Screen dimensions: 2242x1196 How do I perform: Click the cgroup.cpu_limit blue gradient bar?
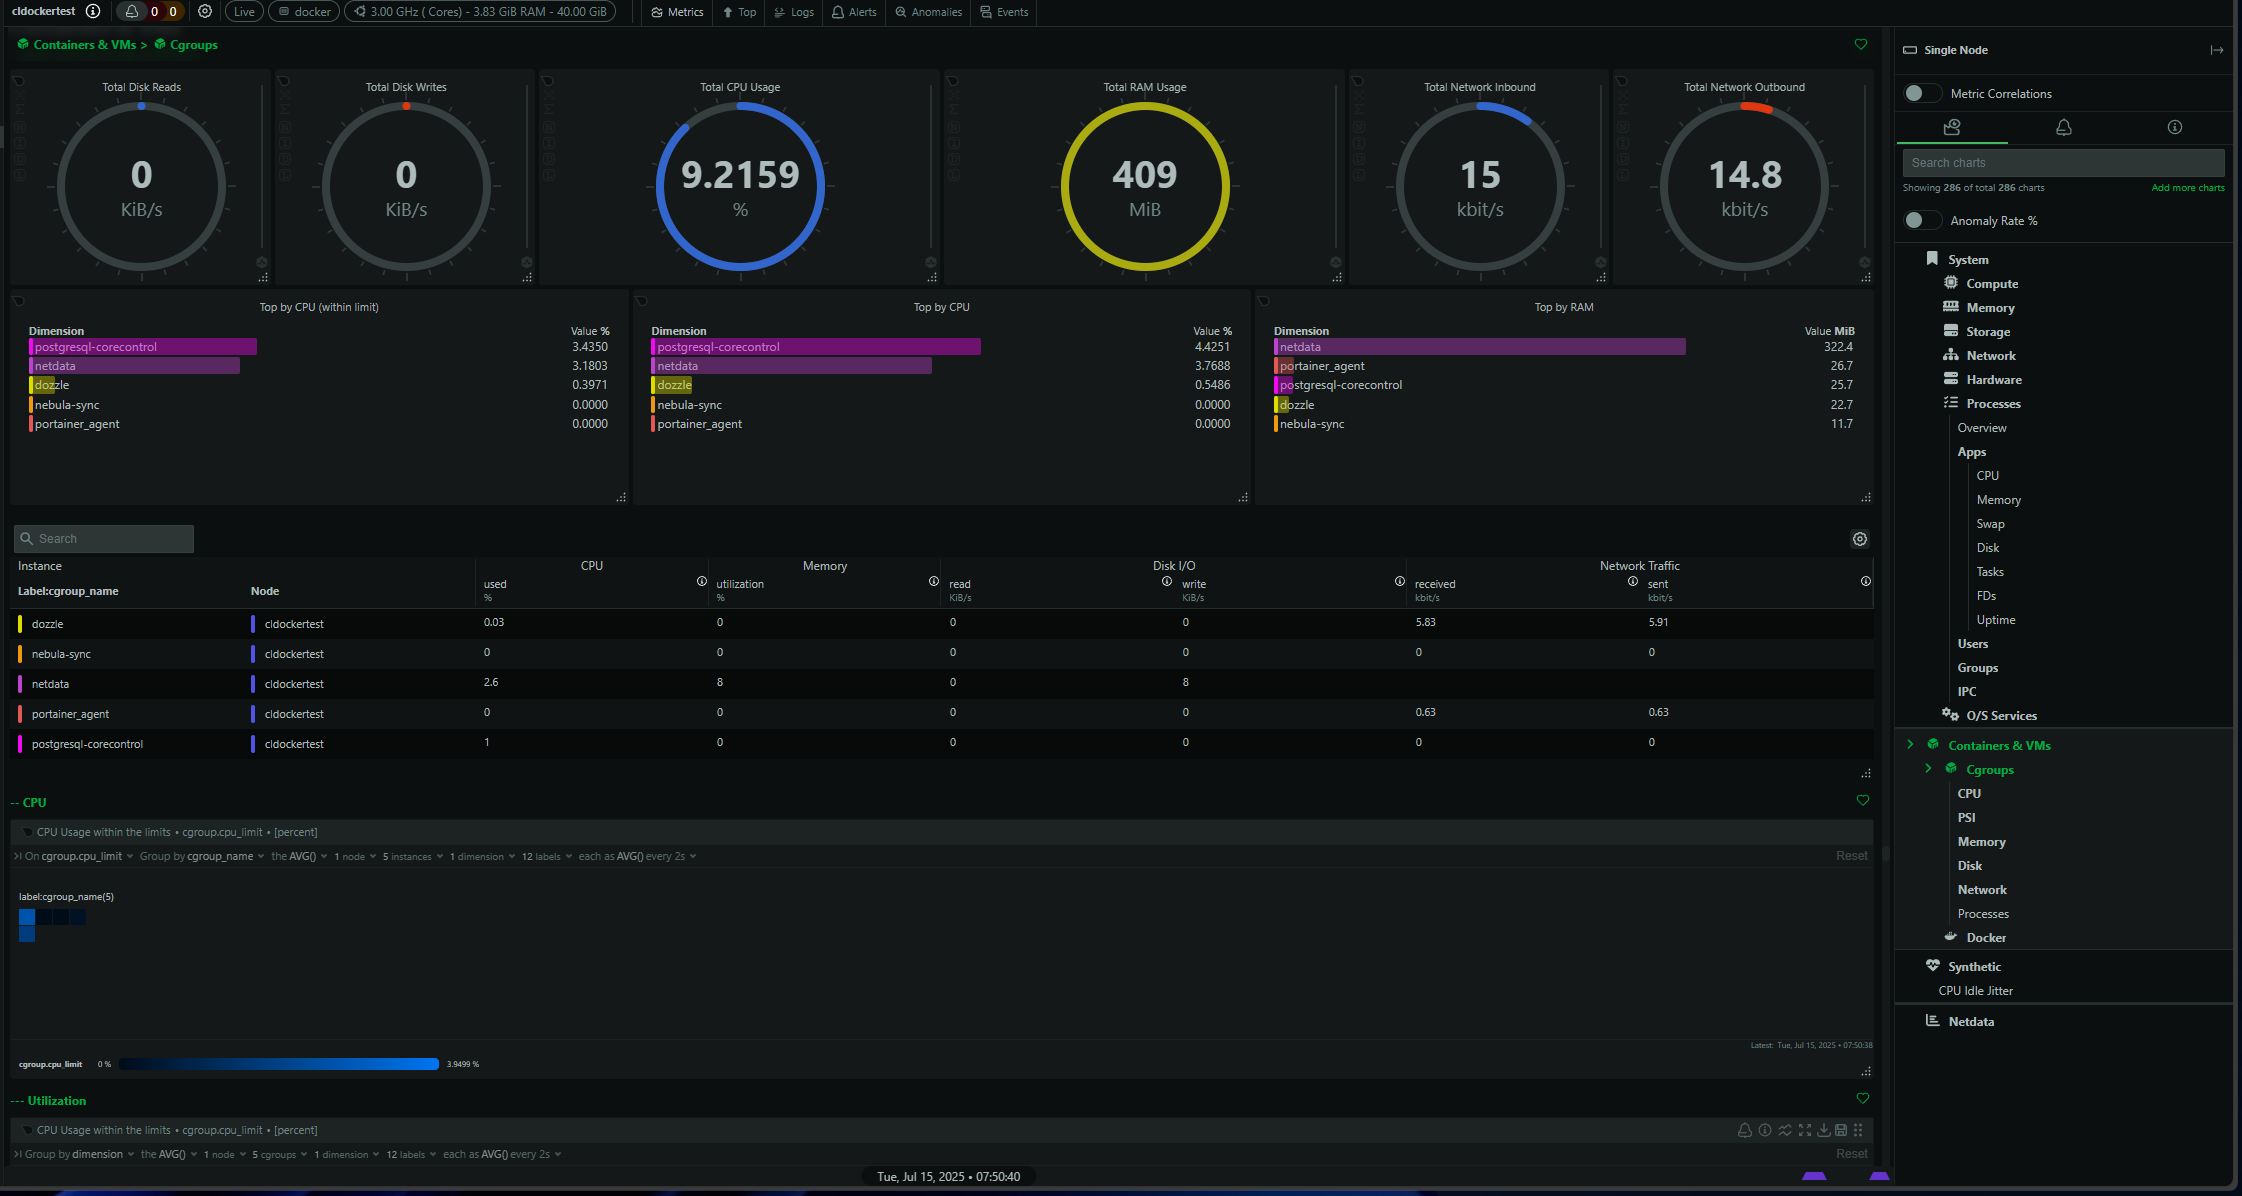(278, 1064)
